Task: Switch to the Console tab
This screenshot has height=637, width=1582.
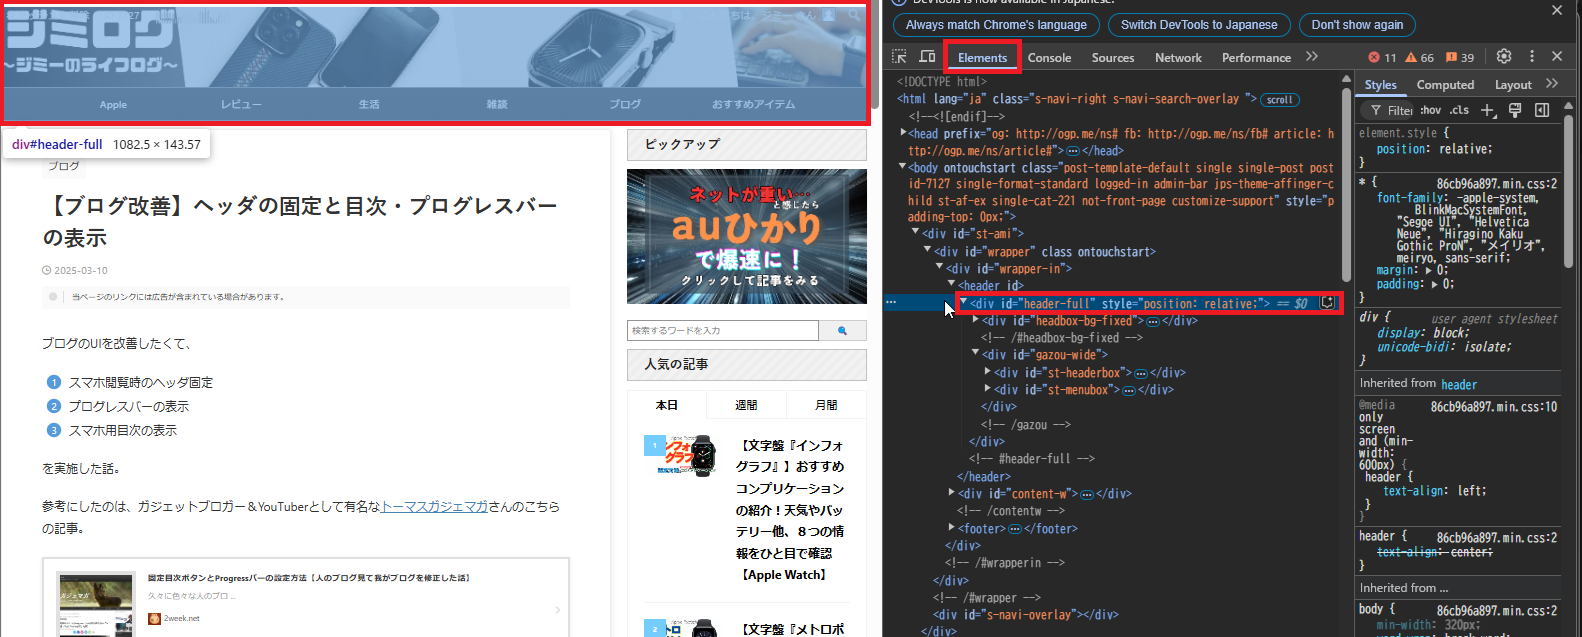Action: [x=1049, y=57]
